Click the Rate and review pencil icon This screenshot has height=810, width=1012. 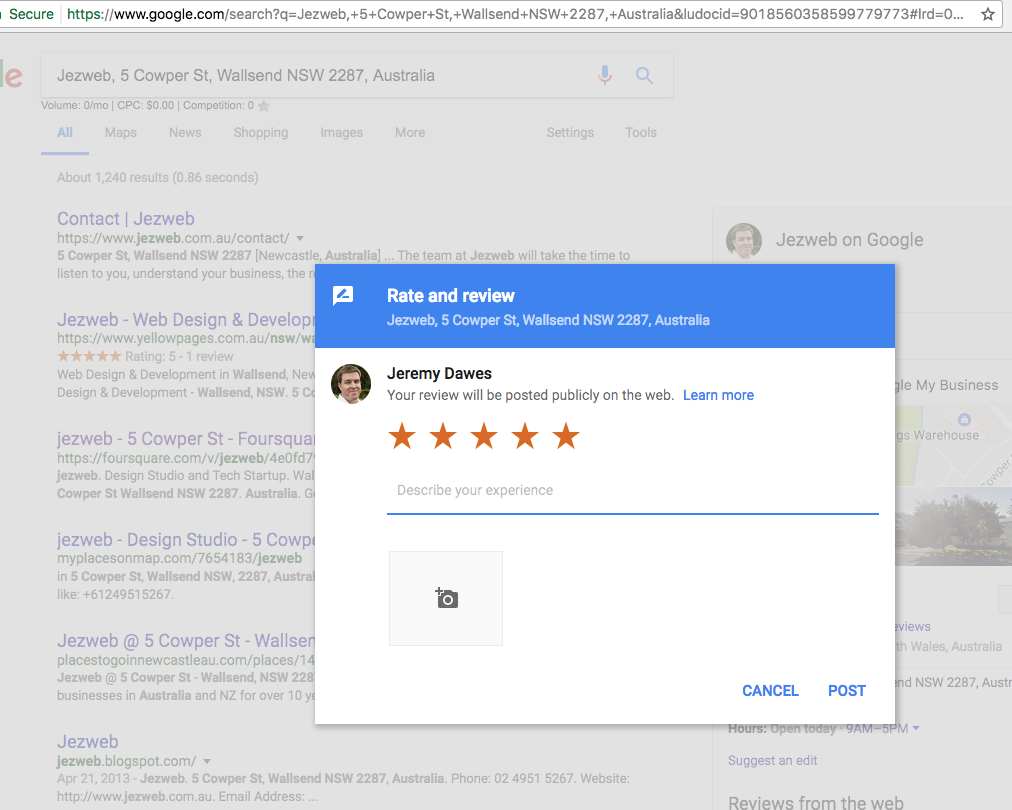343,296
